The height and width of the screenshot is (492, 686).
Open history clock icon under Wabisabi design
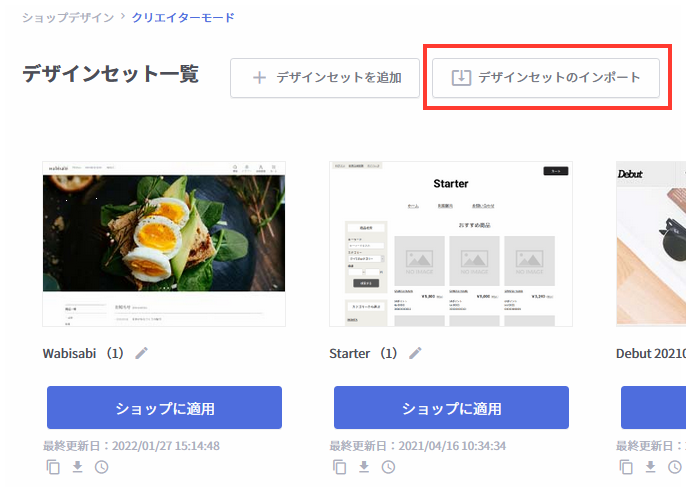point(102,467)
